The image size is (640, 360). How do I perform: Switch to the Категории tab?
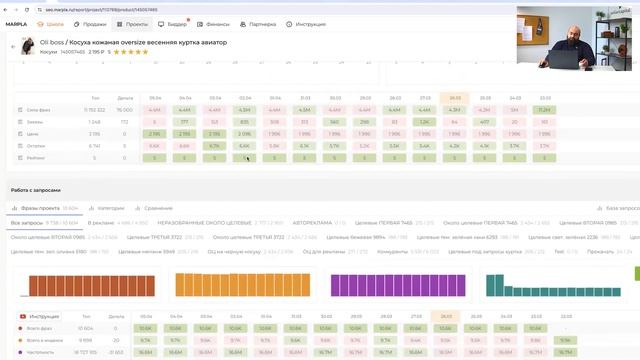(107, 208)
